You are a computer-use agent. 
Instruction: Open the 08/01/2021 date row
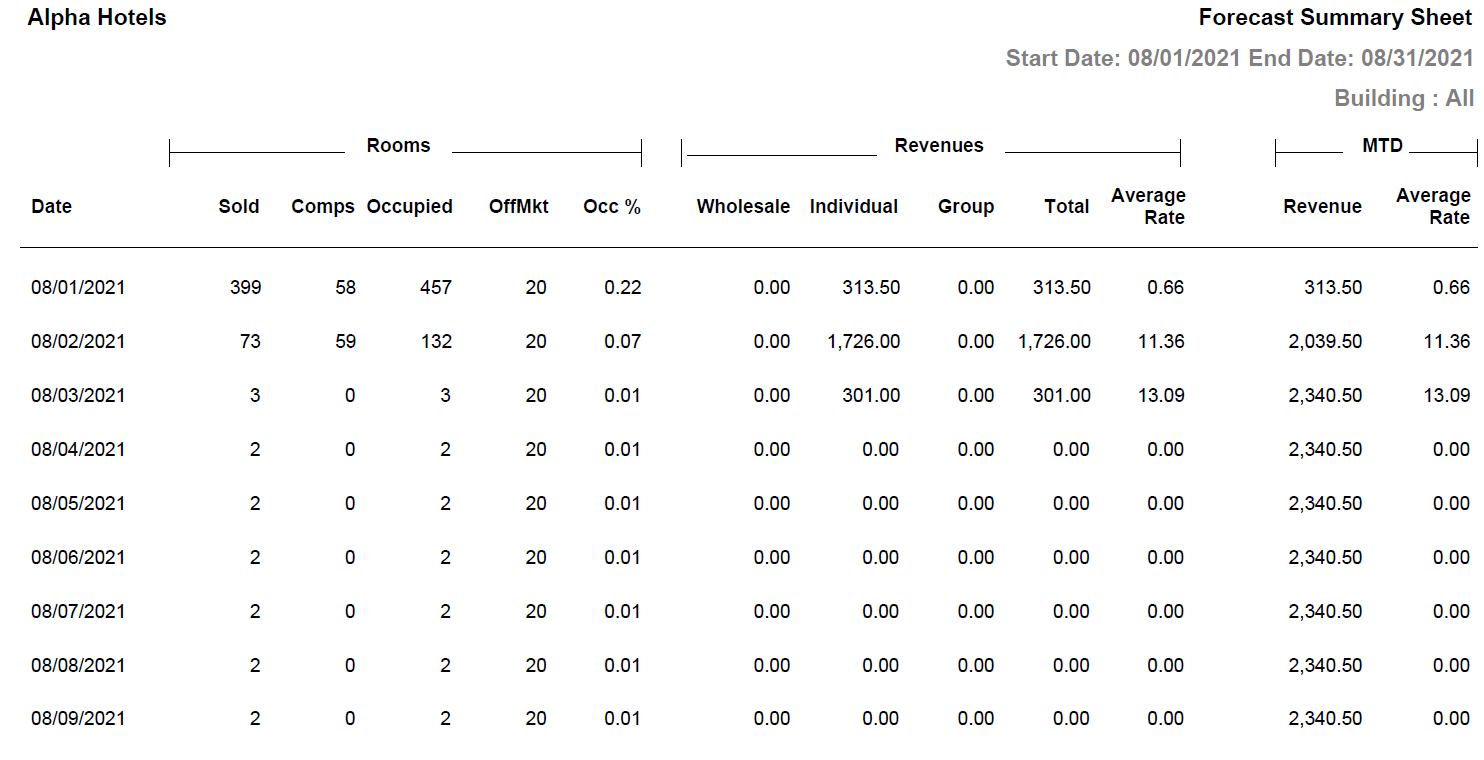(x=77, y=287)
